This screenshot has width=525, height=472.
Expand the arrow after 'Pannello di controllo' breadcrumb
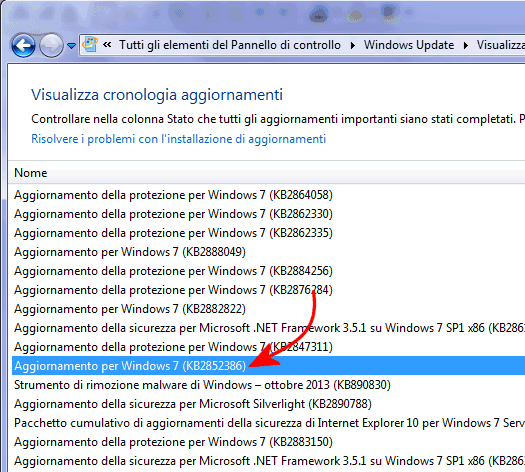tap(353, 45)
